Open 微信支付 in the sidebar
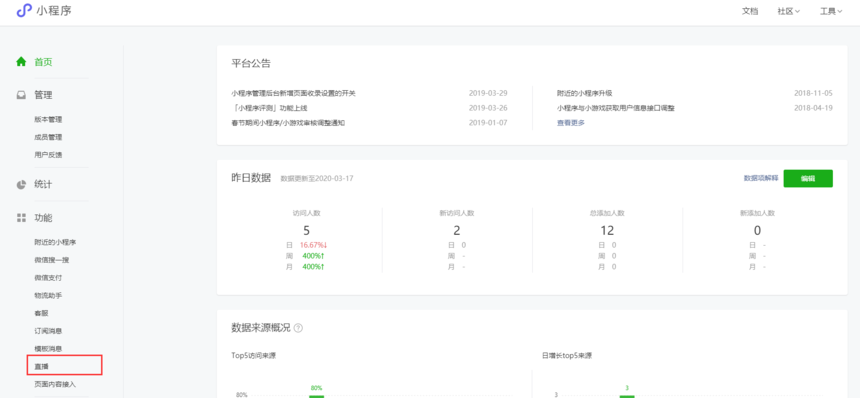Viewport: 860px width, 398px height. 48,278
